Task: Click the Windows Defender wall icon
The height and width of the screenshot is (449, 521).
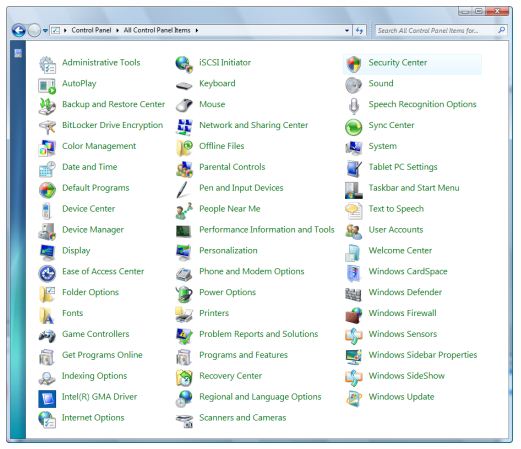Action: [353, 293]
